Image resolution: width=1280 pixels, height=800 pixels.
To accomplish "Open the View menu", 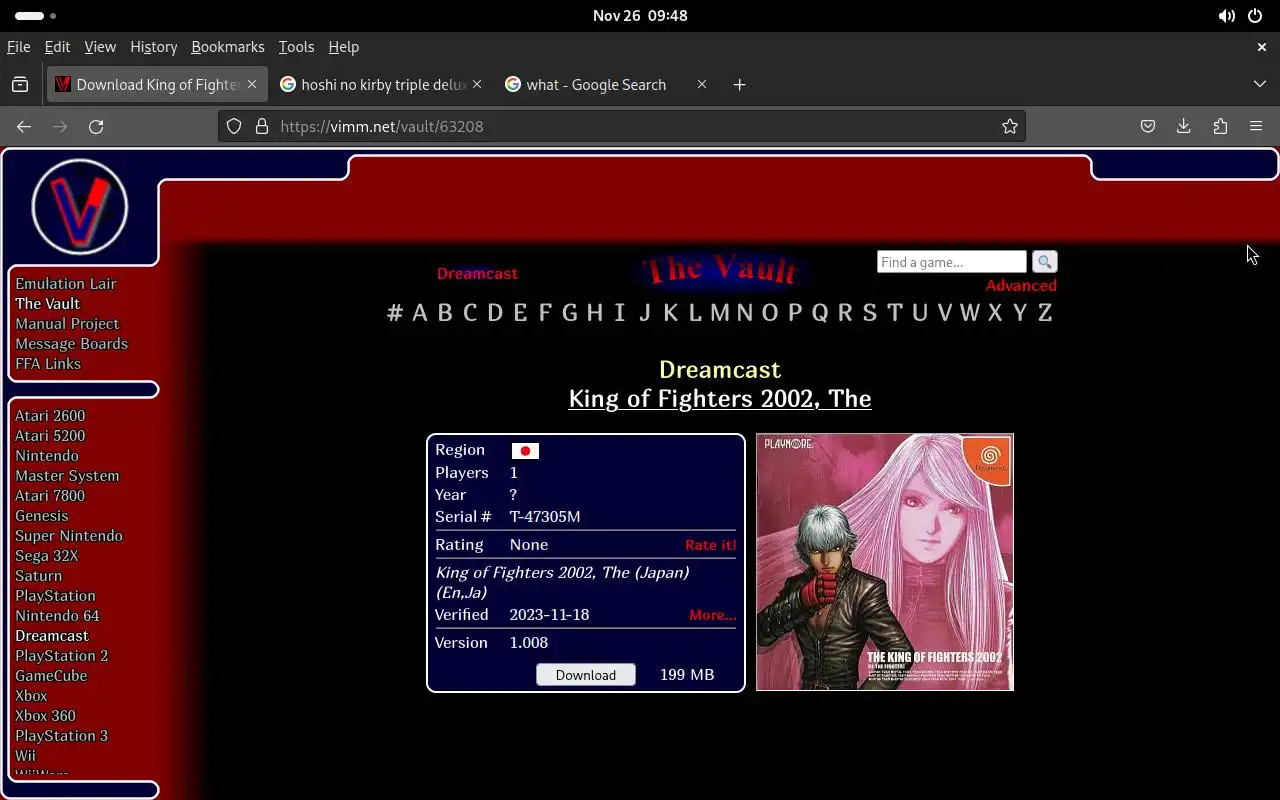I will [x=100, y=47].
